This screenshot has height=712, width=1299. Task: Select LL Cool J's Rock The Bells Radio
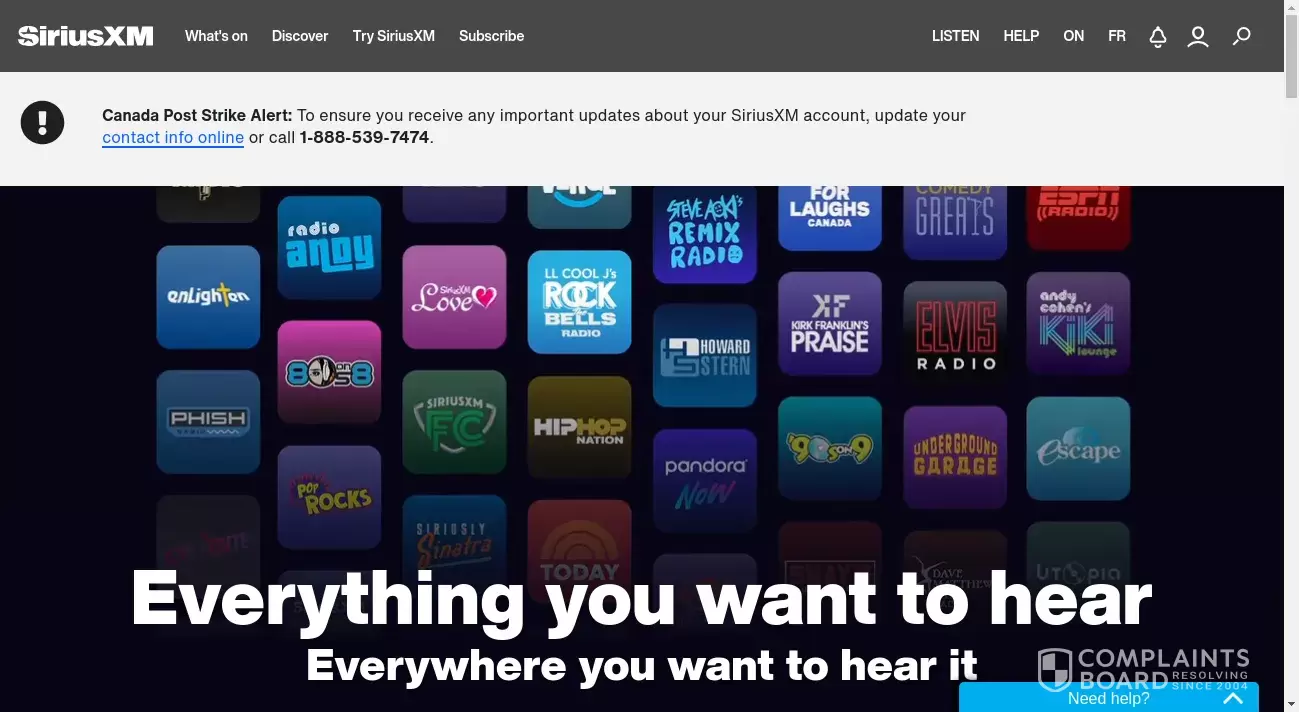point(579,301)
